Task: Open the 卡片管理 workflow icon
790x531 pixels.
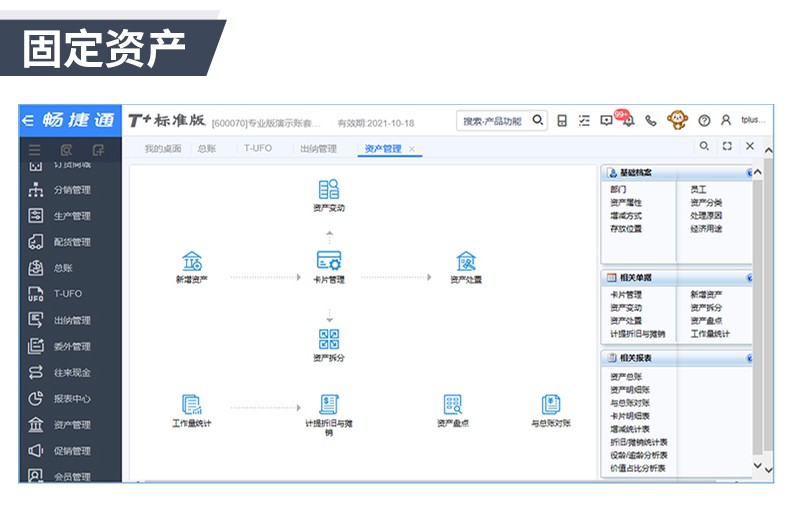Action: pyautogui.click(x=328, y=261)
